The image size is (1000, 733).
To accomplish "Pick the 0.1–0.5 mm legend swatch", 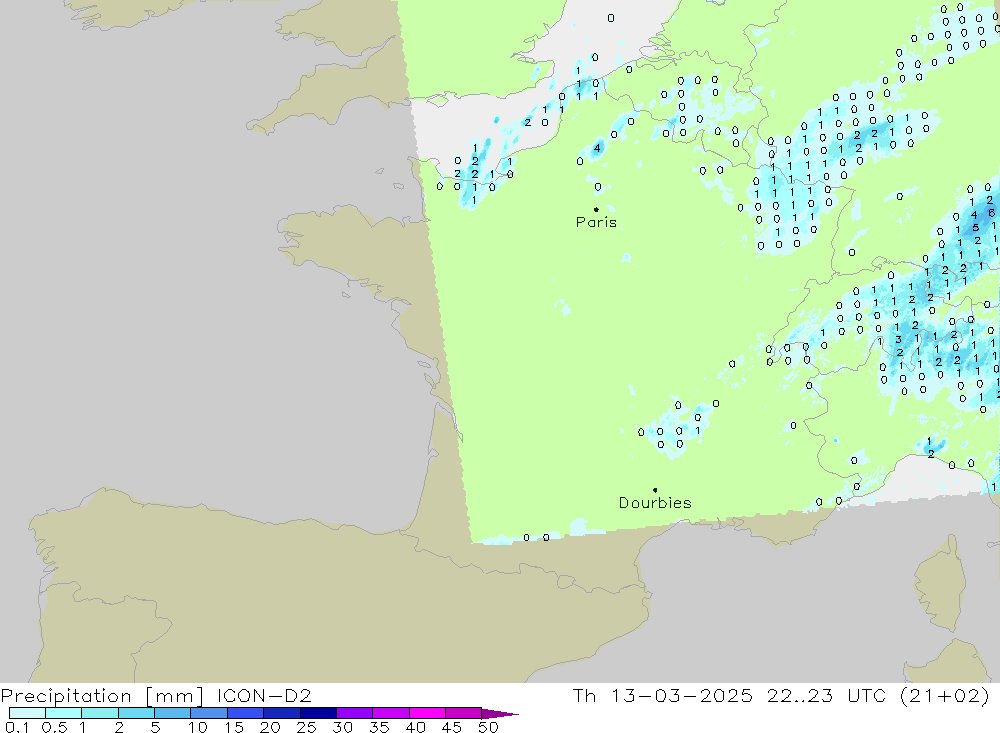I will pos(27,713).
